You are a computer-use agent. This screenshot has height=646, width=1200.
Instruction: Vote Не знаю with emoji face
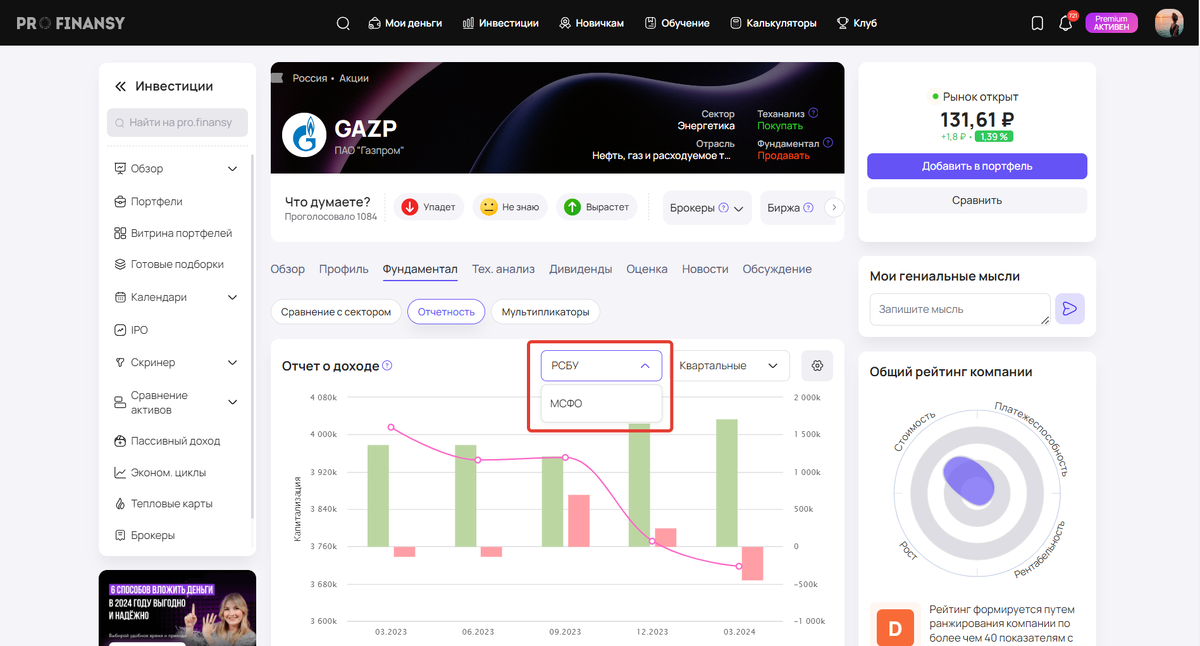tap(510, 207)
